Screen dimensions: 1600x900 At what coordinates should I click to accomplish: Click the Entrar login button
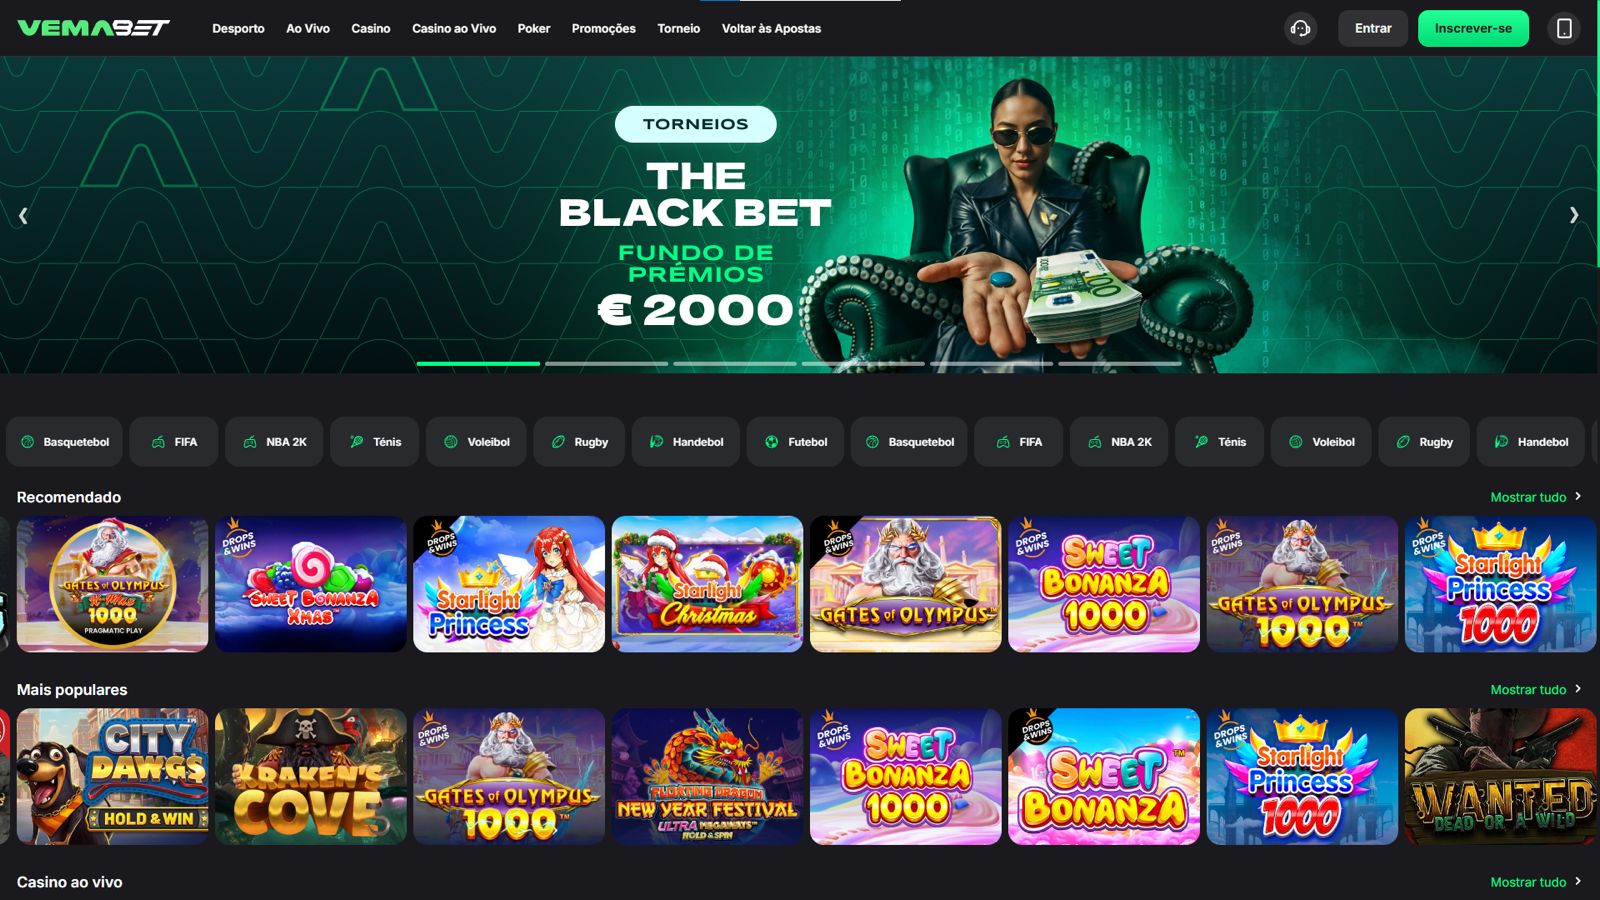[1373, 28]
